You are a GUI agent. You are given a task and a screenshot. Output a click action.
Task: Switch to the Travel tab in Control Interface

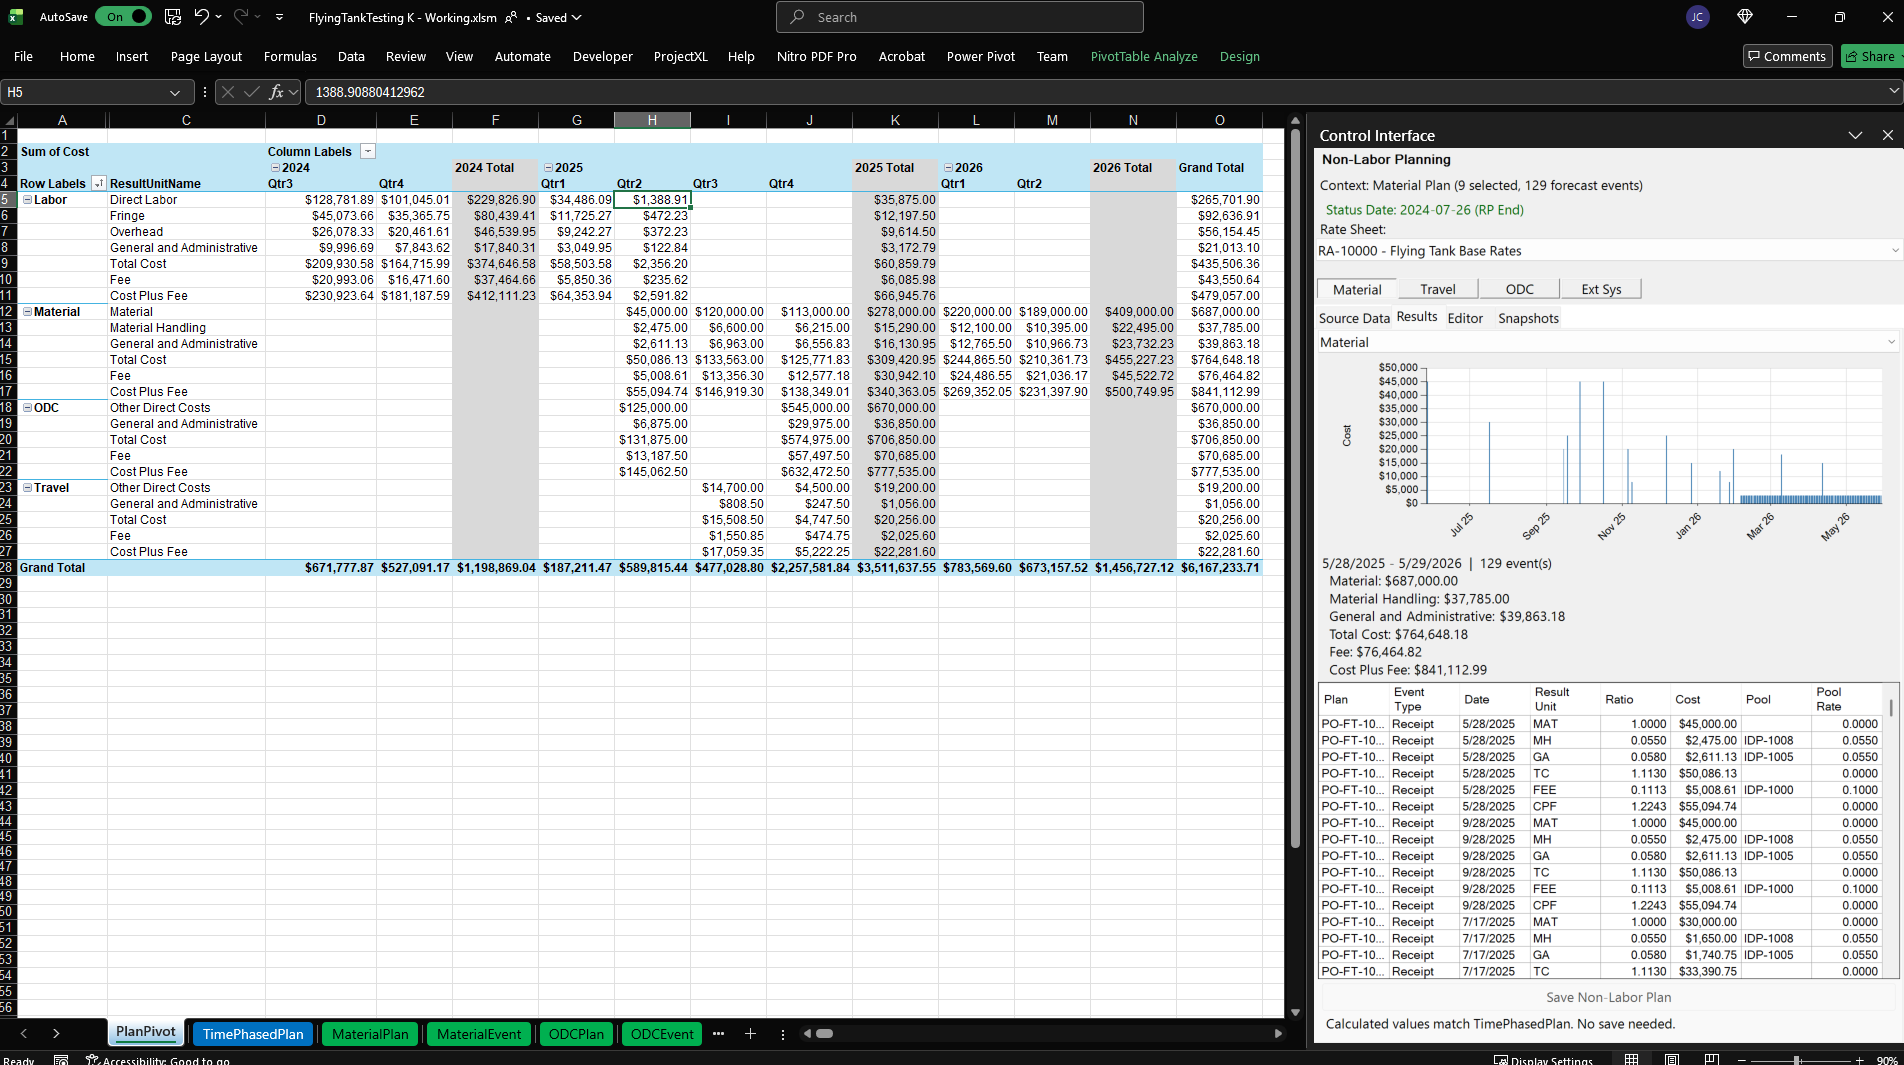1437,288
